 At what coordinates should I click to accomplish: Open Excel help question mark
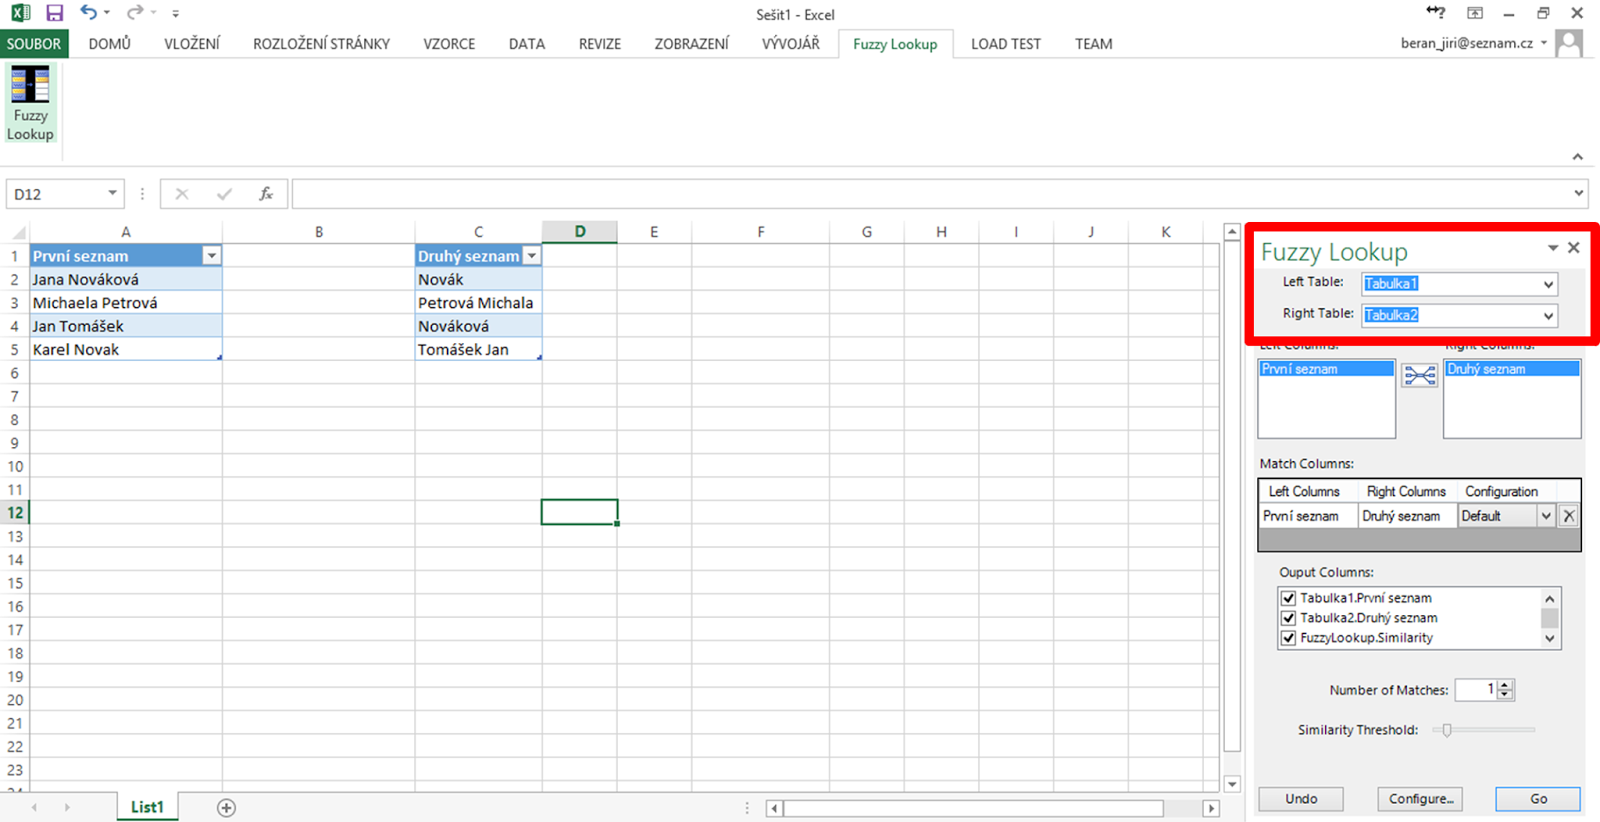(x=1436, y=13)
